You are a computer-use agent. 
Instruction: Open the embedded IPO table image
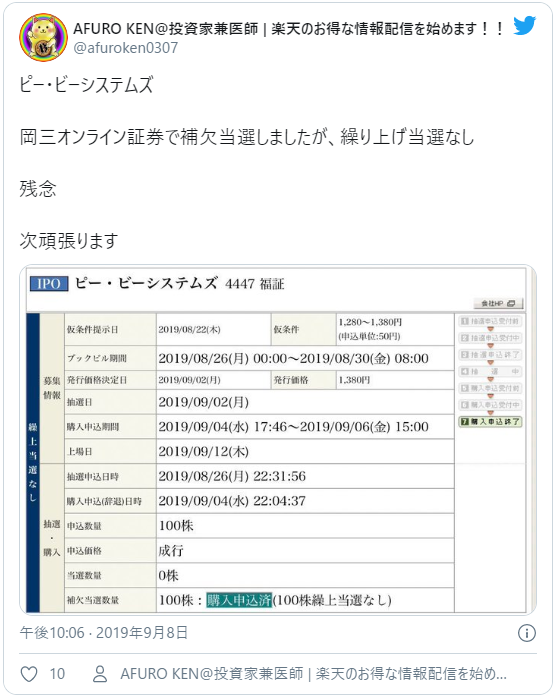click(278, 440)
